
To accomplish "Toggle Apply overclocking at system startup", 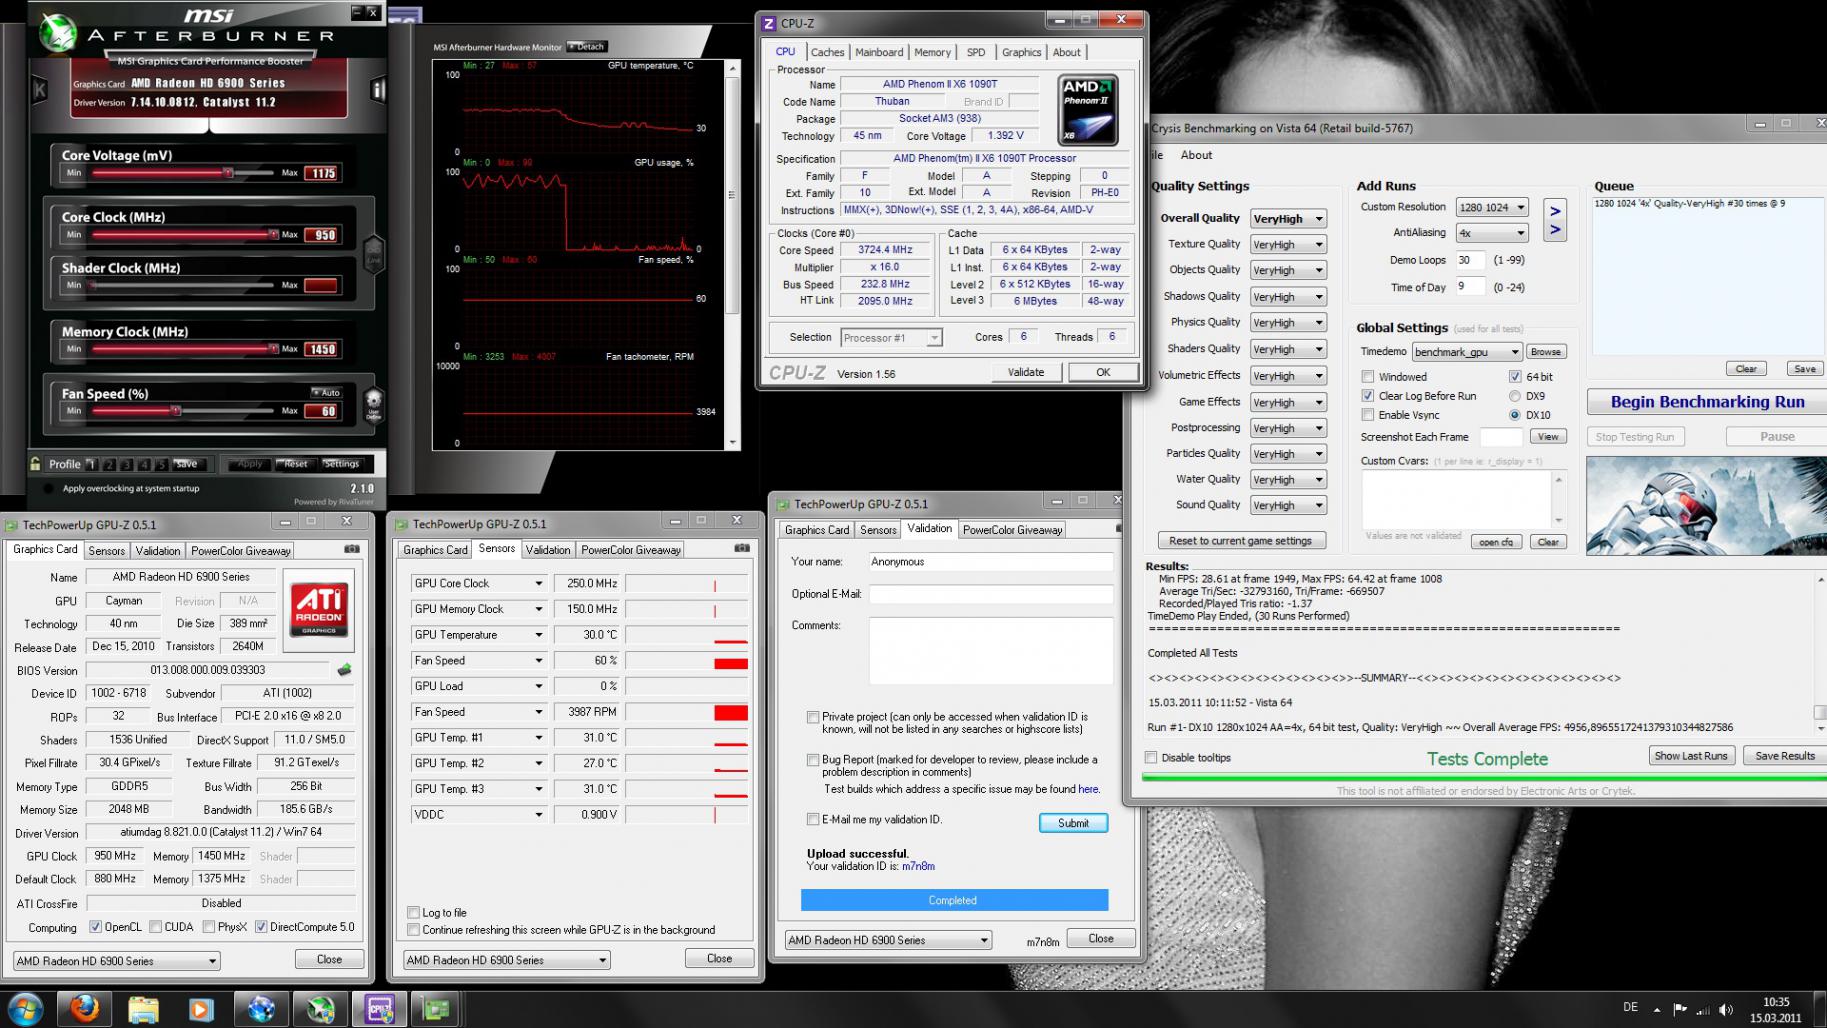I will (48, 489).
